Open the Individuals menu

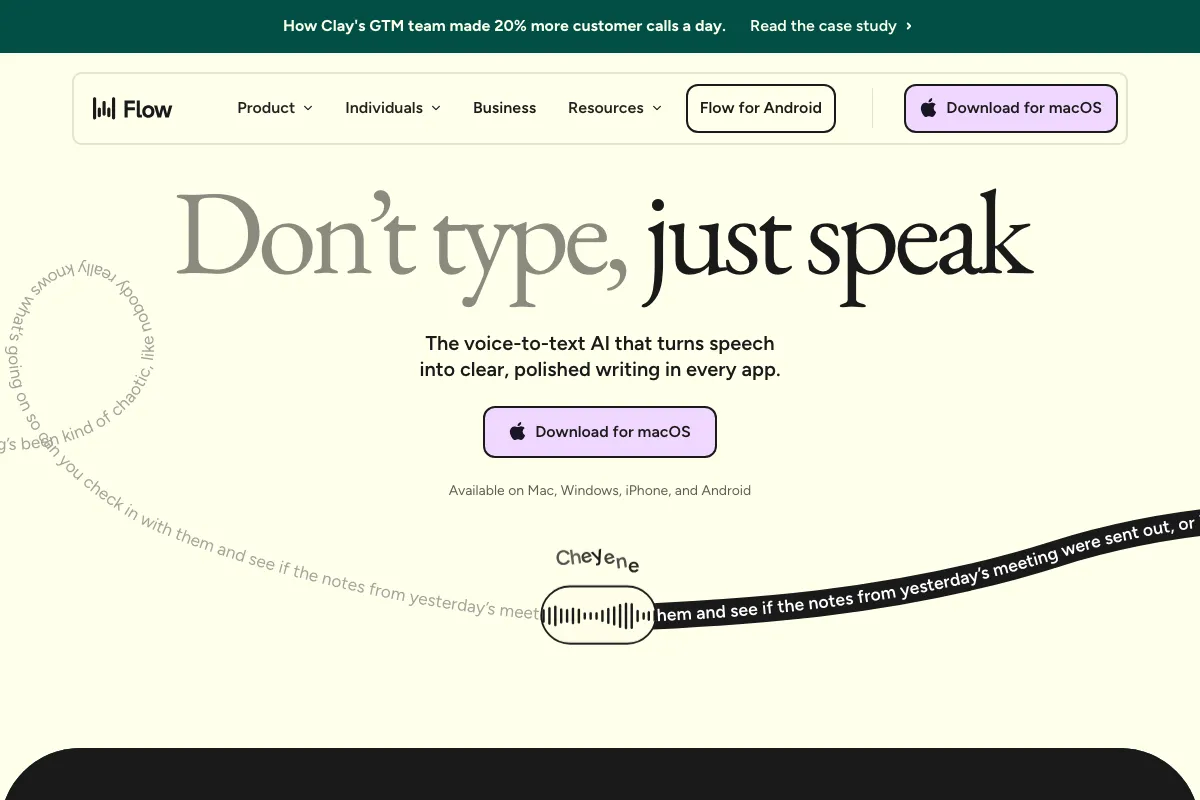tap(384, 108)
